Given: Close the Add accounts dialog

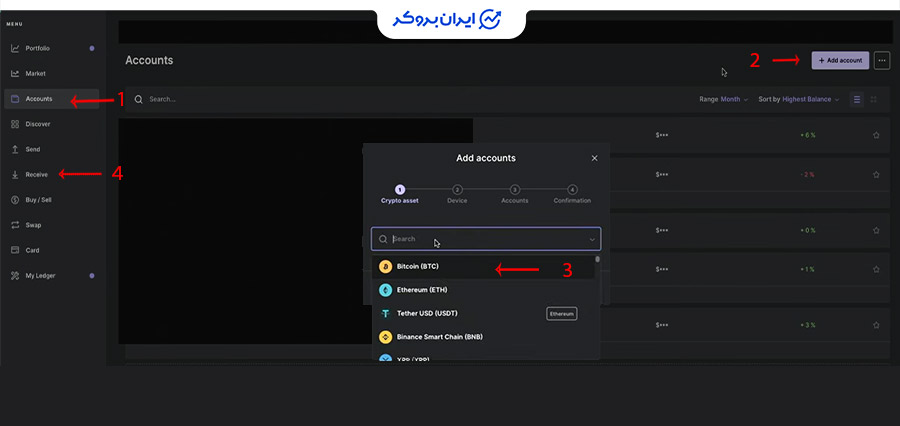Looking at the screenshot, I should pyautogui.click(x=594, y=158).
